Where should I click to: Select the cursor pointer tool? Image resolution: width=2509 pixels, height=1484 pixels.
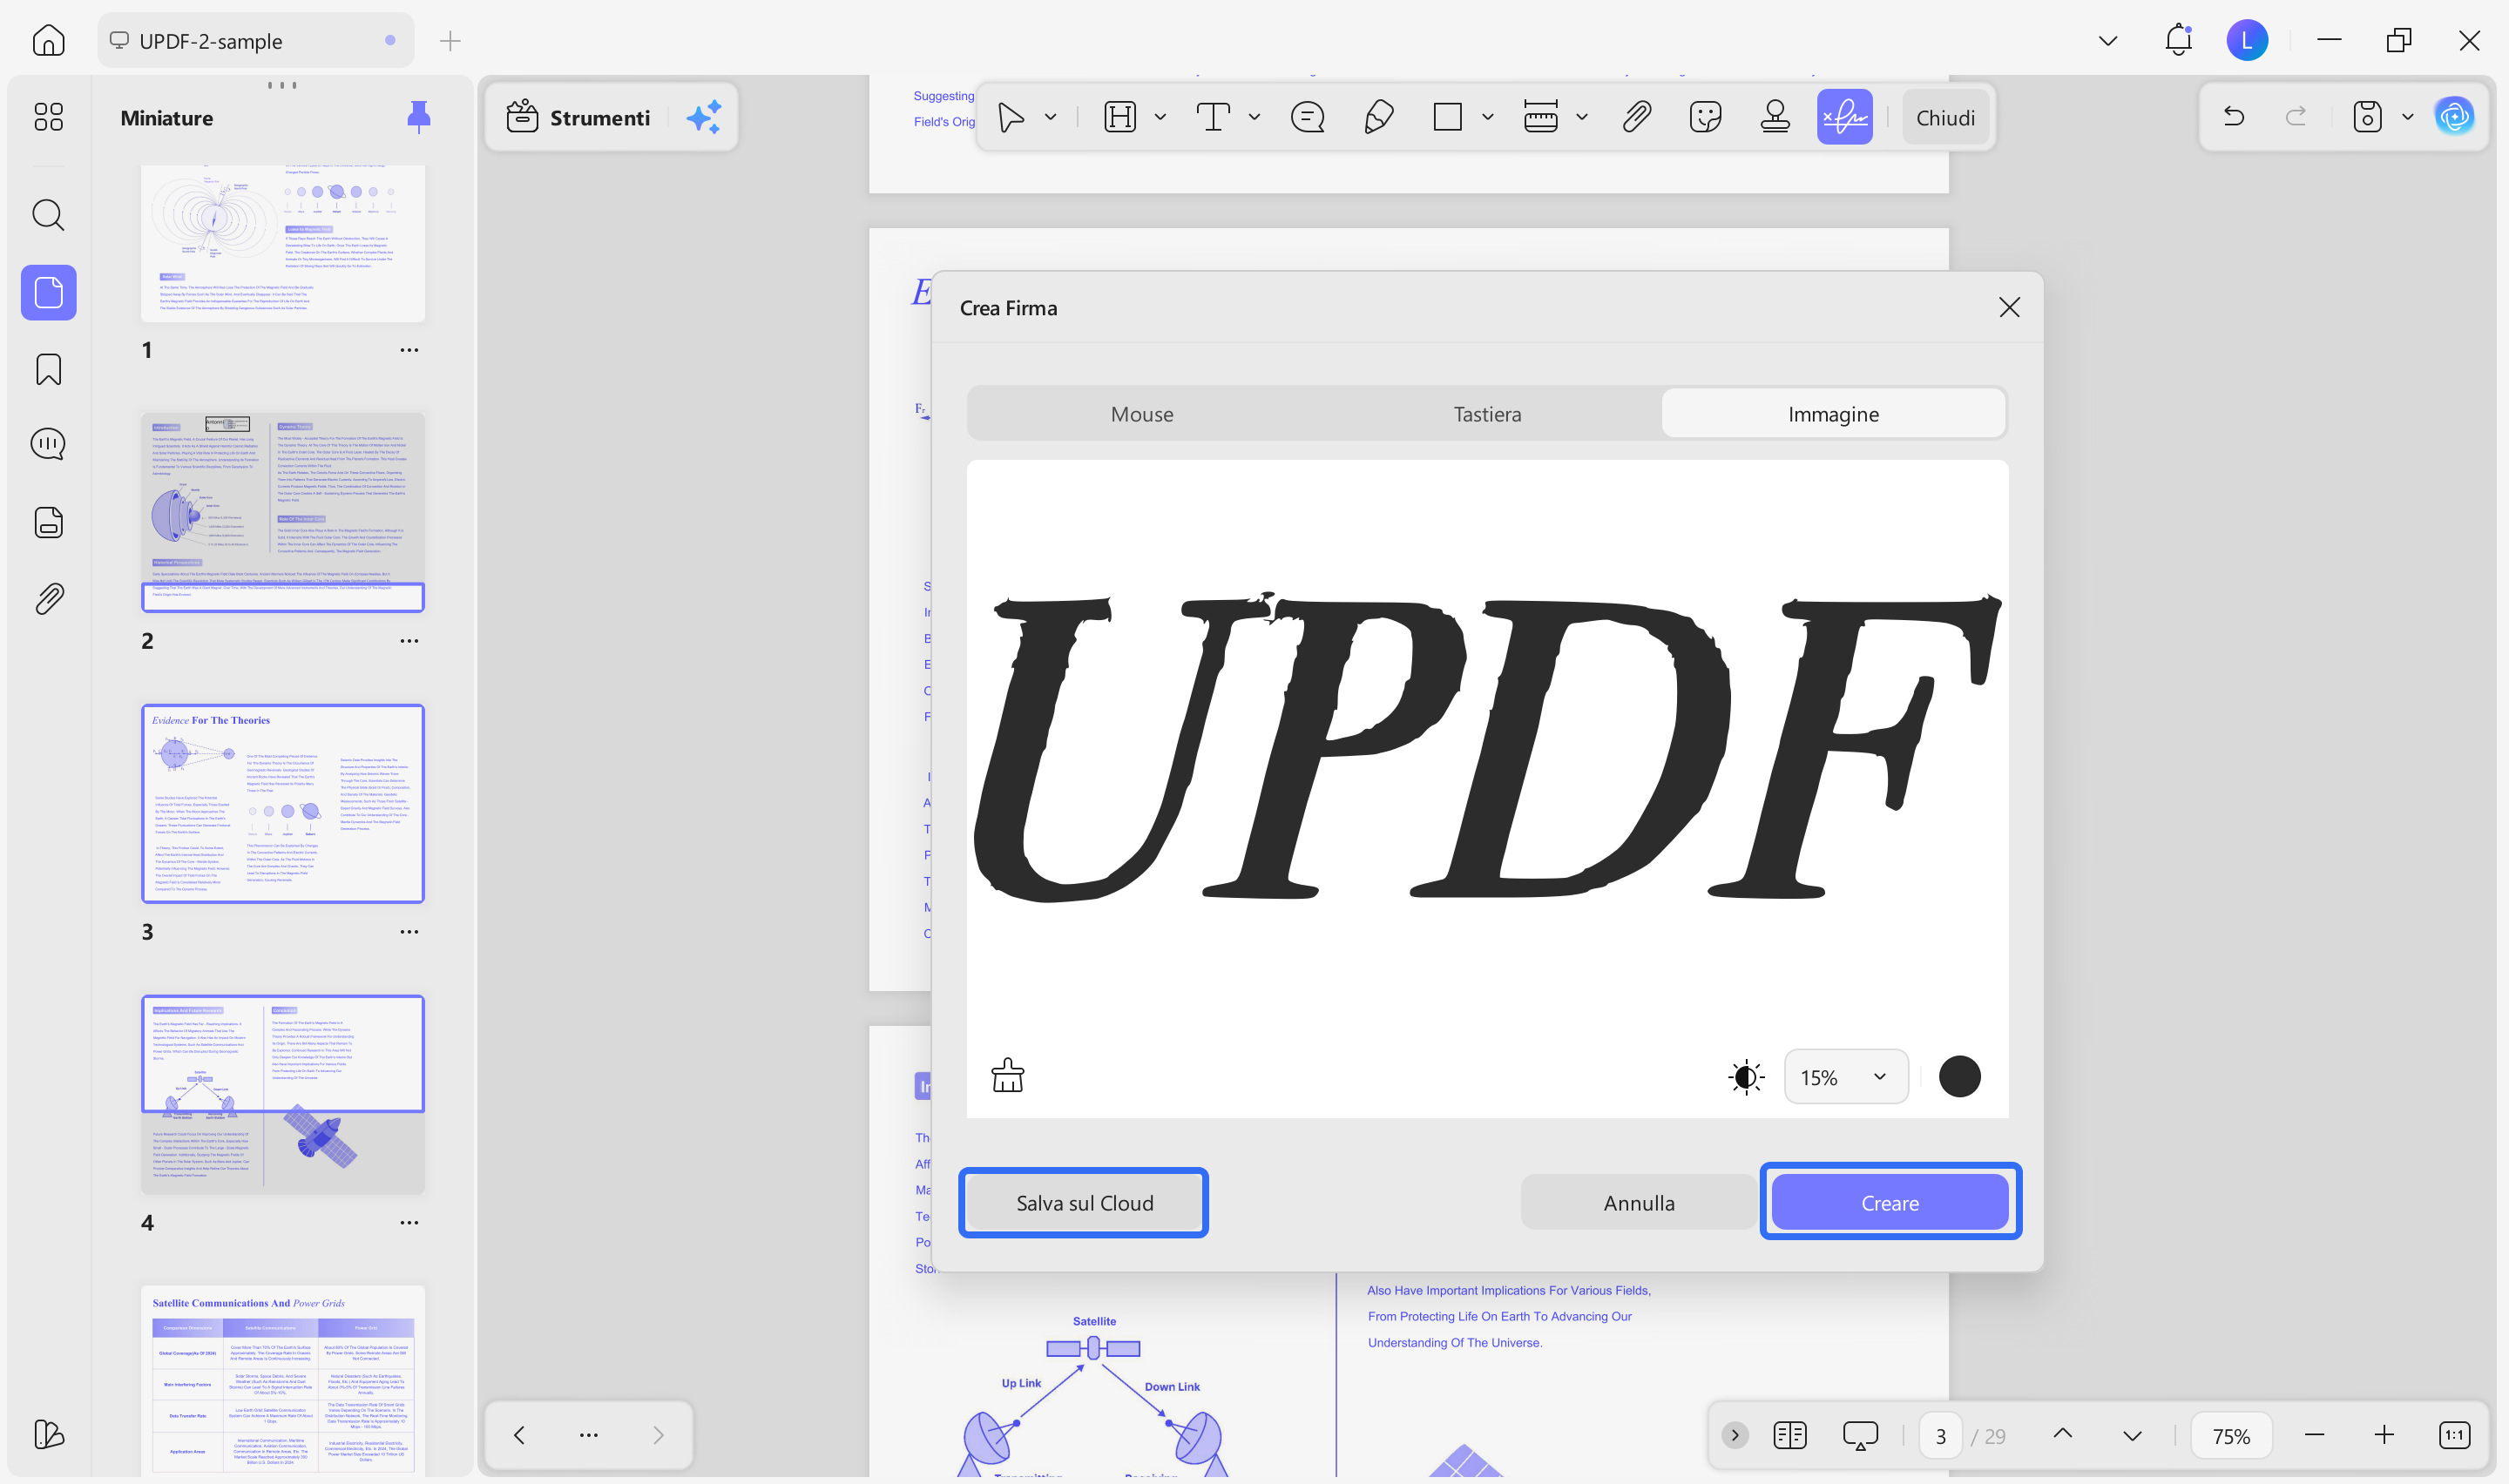[x=1011, y=117]
